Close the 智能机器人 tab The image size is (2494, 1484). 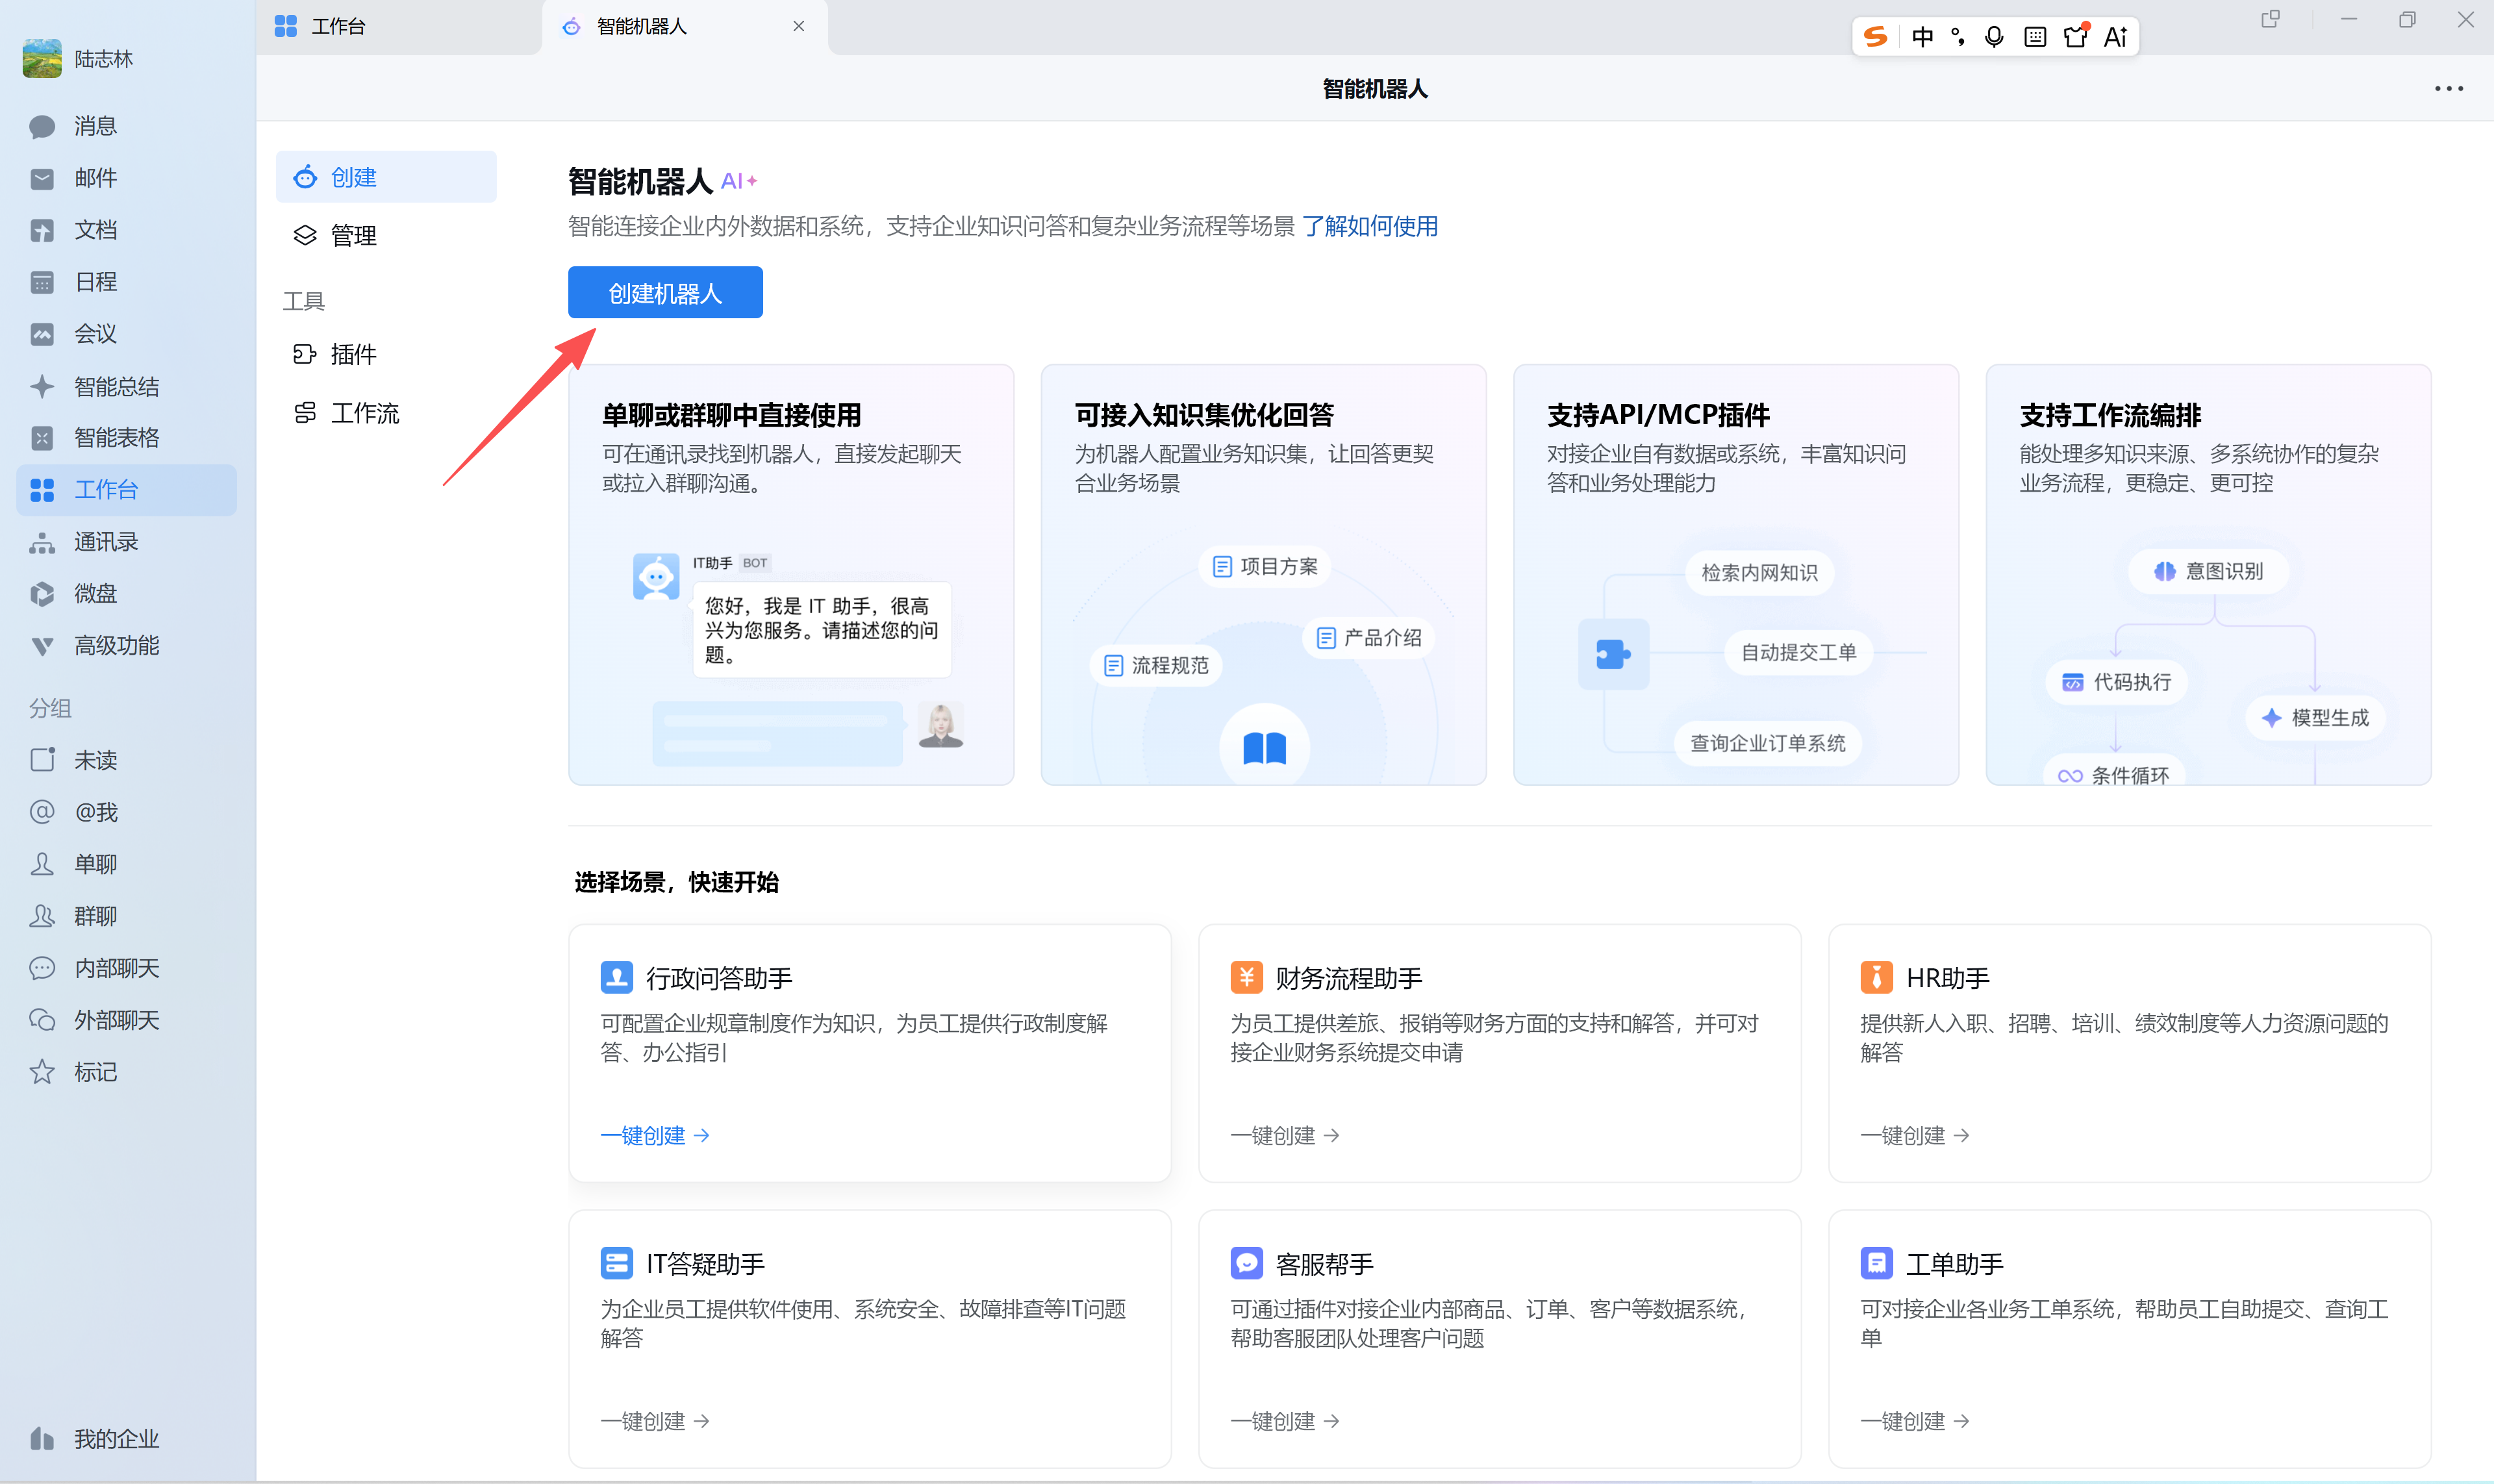click(x=799, y=27)
